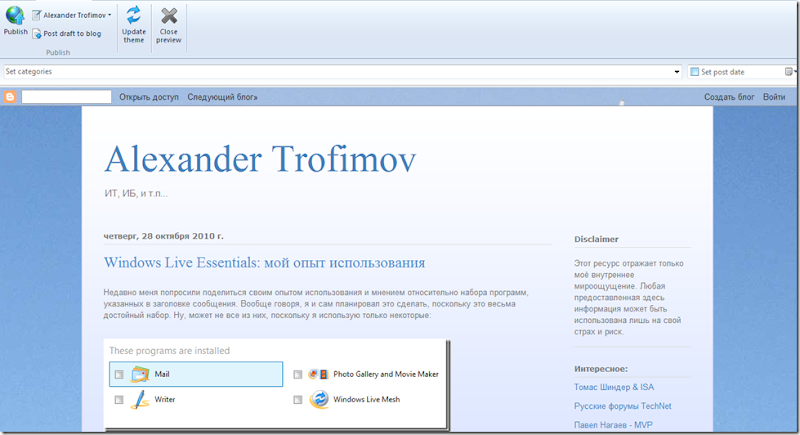This screenshot has height=435, width=800.
Task: Click the Создать блог link
Action: [729, 97]
